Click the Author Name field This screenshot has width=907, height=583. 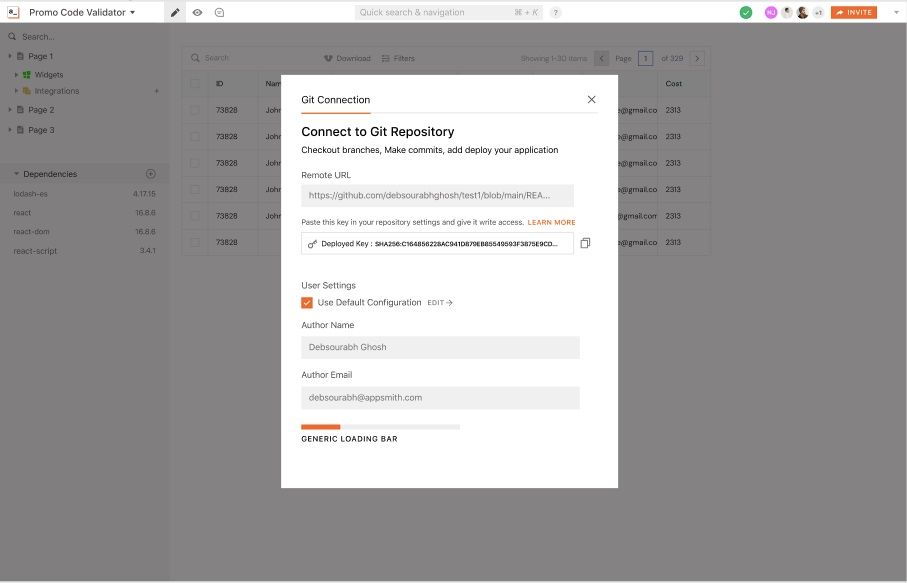tap(440, 347)
